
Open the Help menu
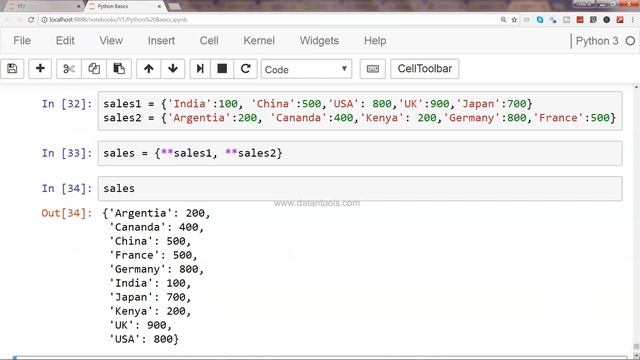(x=375, y=40)
